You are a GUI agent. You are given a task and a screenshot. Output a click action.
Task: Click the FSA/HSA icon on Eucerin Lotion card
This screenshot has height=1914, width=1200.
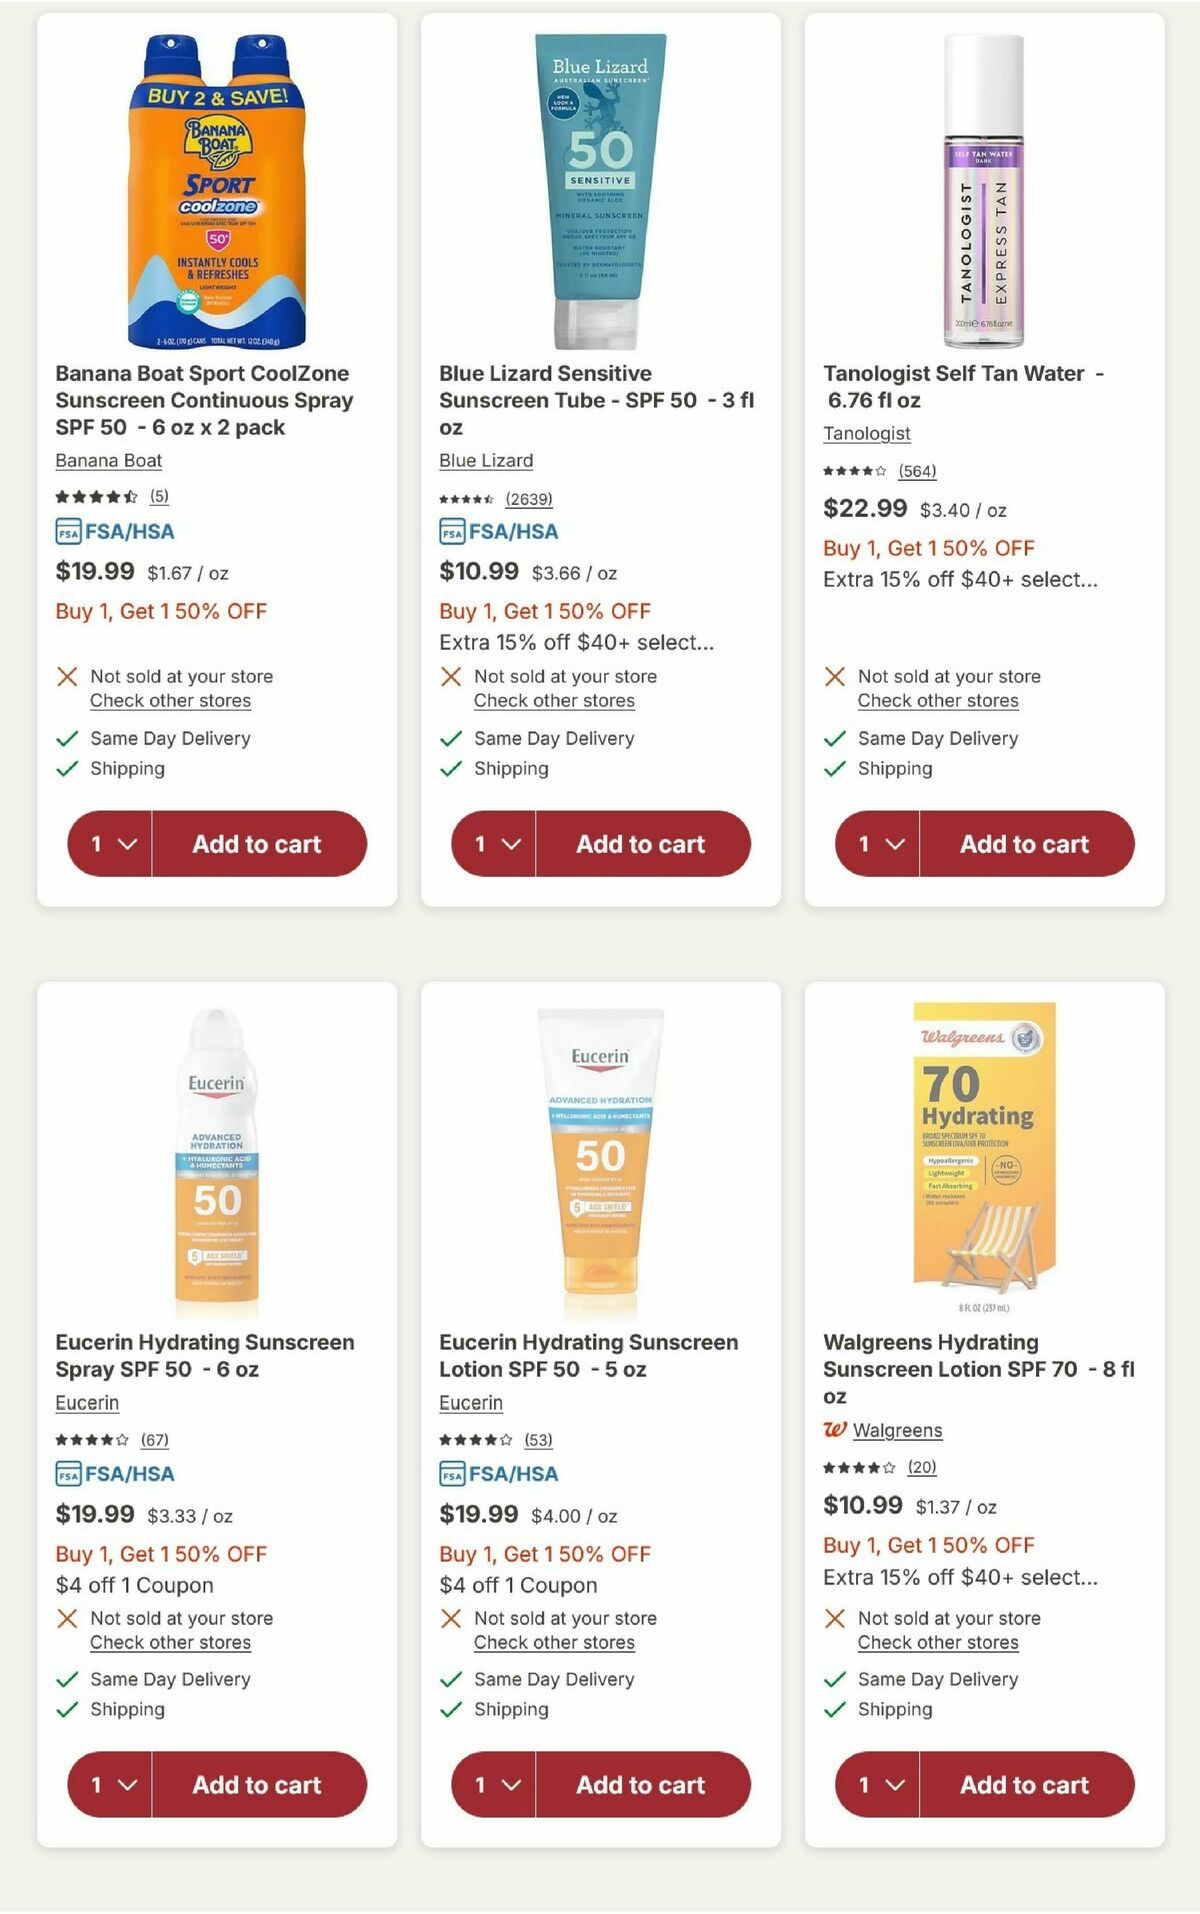452,1473
